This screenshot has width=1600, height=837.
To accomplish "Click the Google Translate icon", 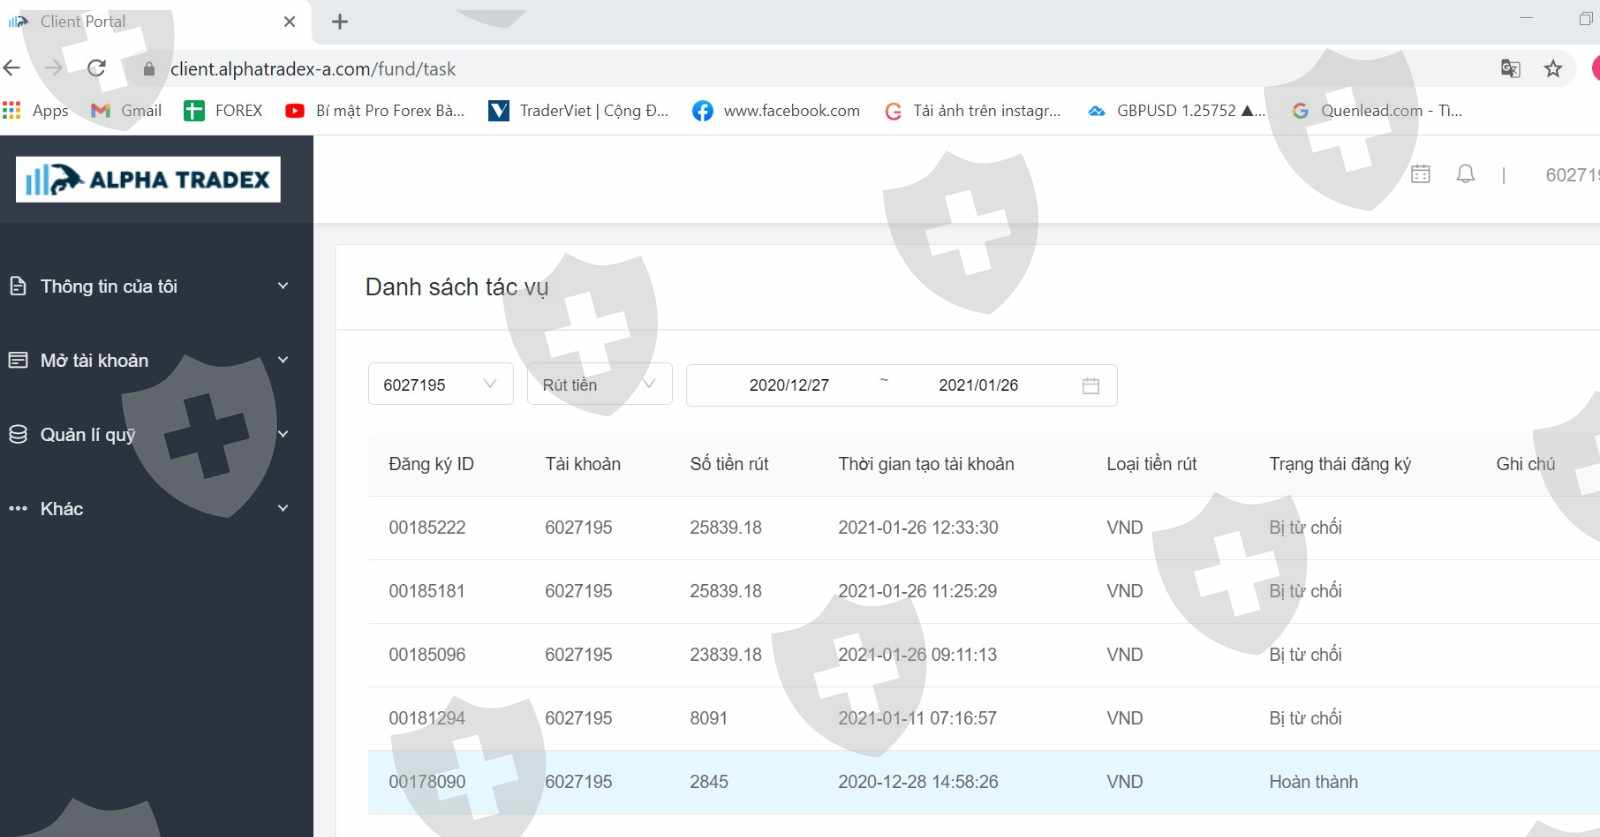I will click(x=1510, y=68).
